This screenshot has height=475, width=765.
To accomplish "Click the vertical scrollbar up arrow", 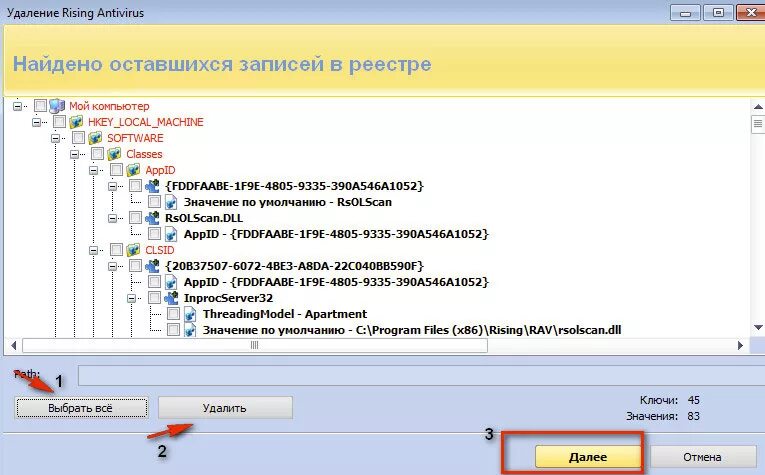I will [x=758, y=106].
